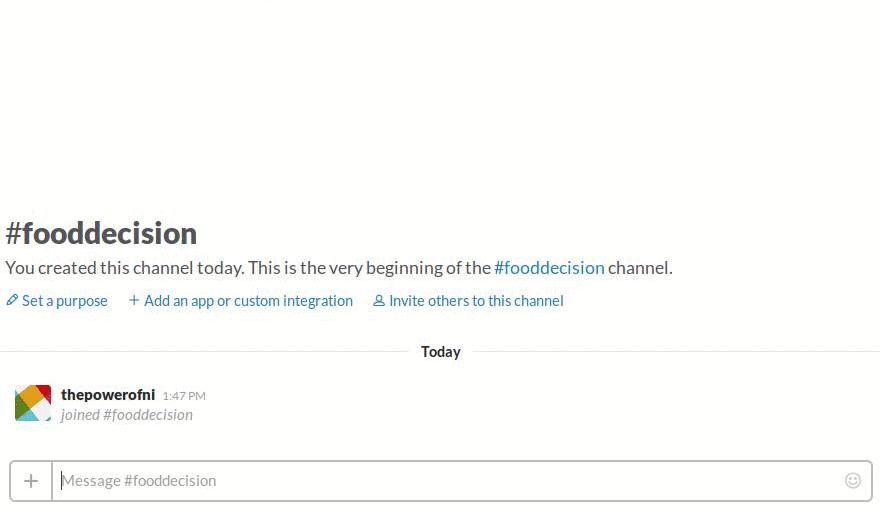Open the emoji picker smiley
Image resolution: width=880 pixels, height=513 pixels.
[853, 481]
